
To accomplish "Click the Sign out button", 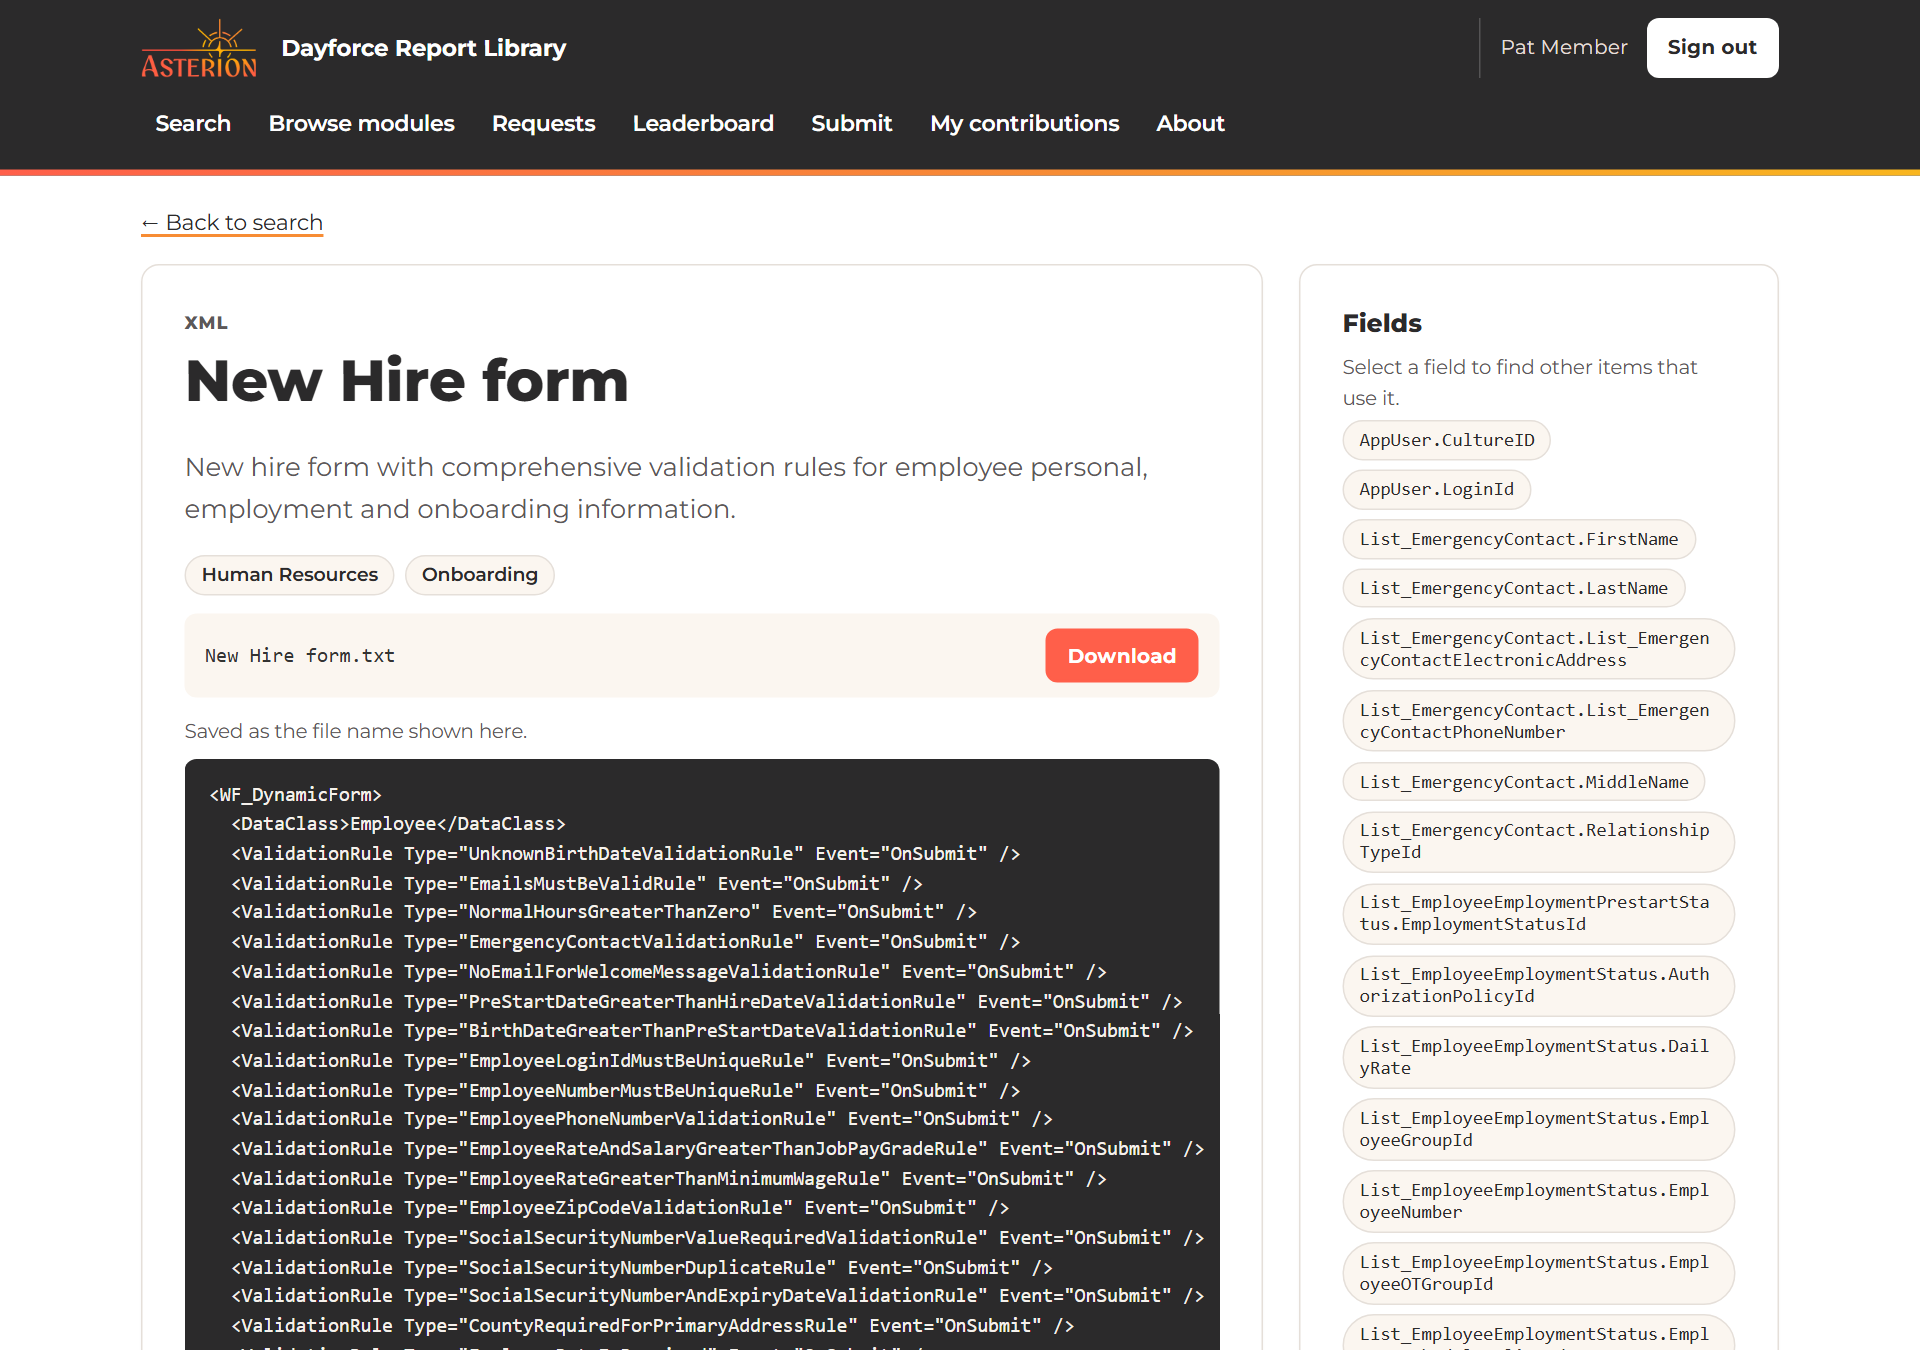I will point(1712,48).
